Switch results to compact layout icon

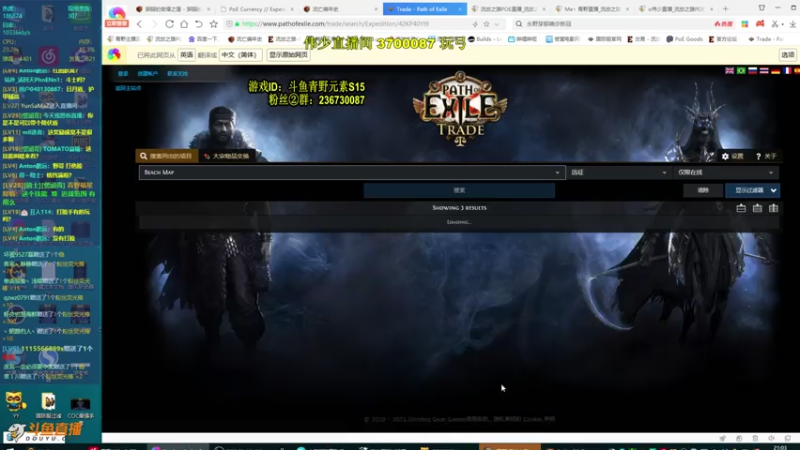coord(741,208)
